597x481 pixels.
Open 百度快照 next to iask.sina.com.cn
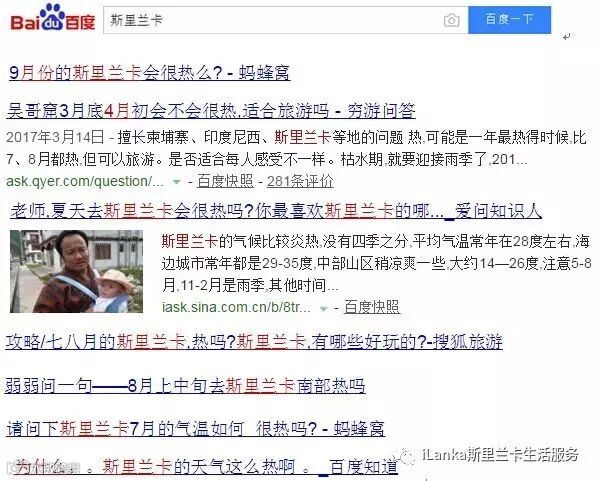[x=372, y=307]
